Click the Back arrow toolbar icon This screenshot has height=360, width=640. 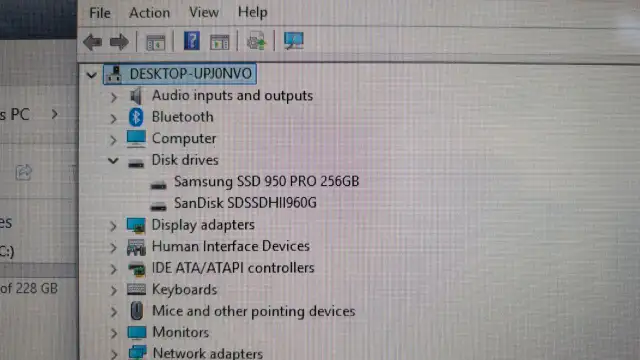click(93, 42)
